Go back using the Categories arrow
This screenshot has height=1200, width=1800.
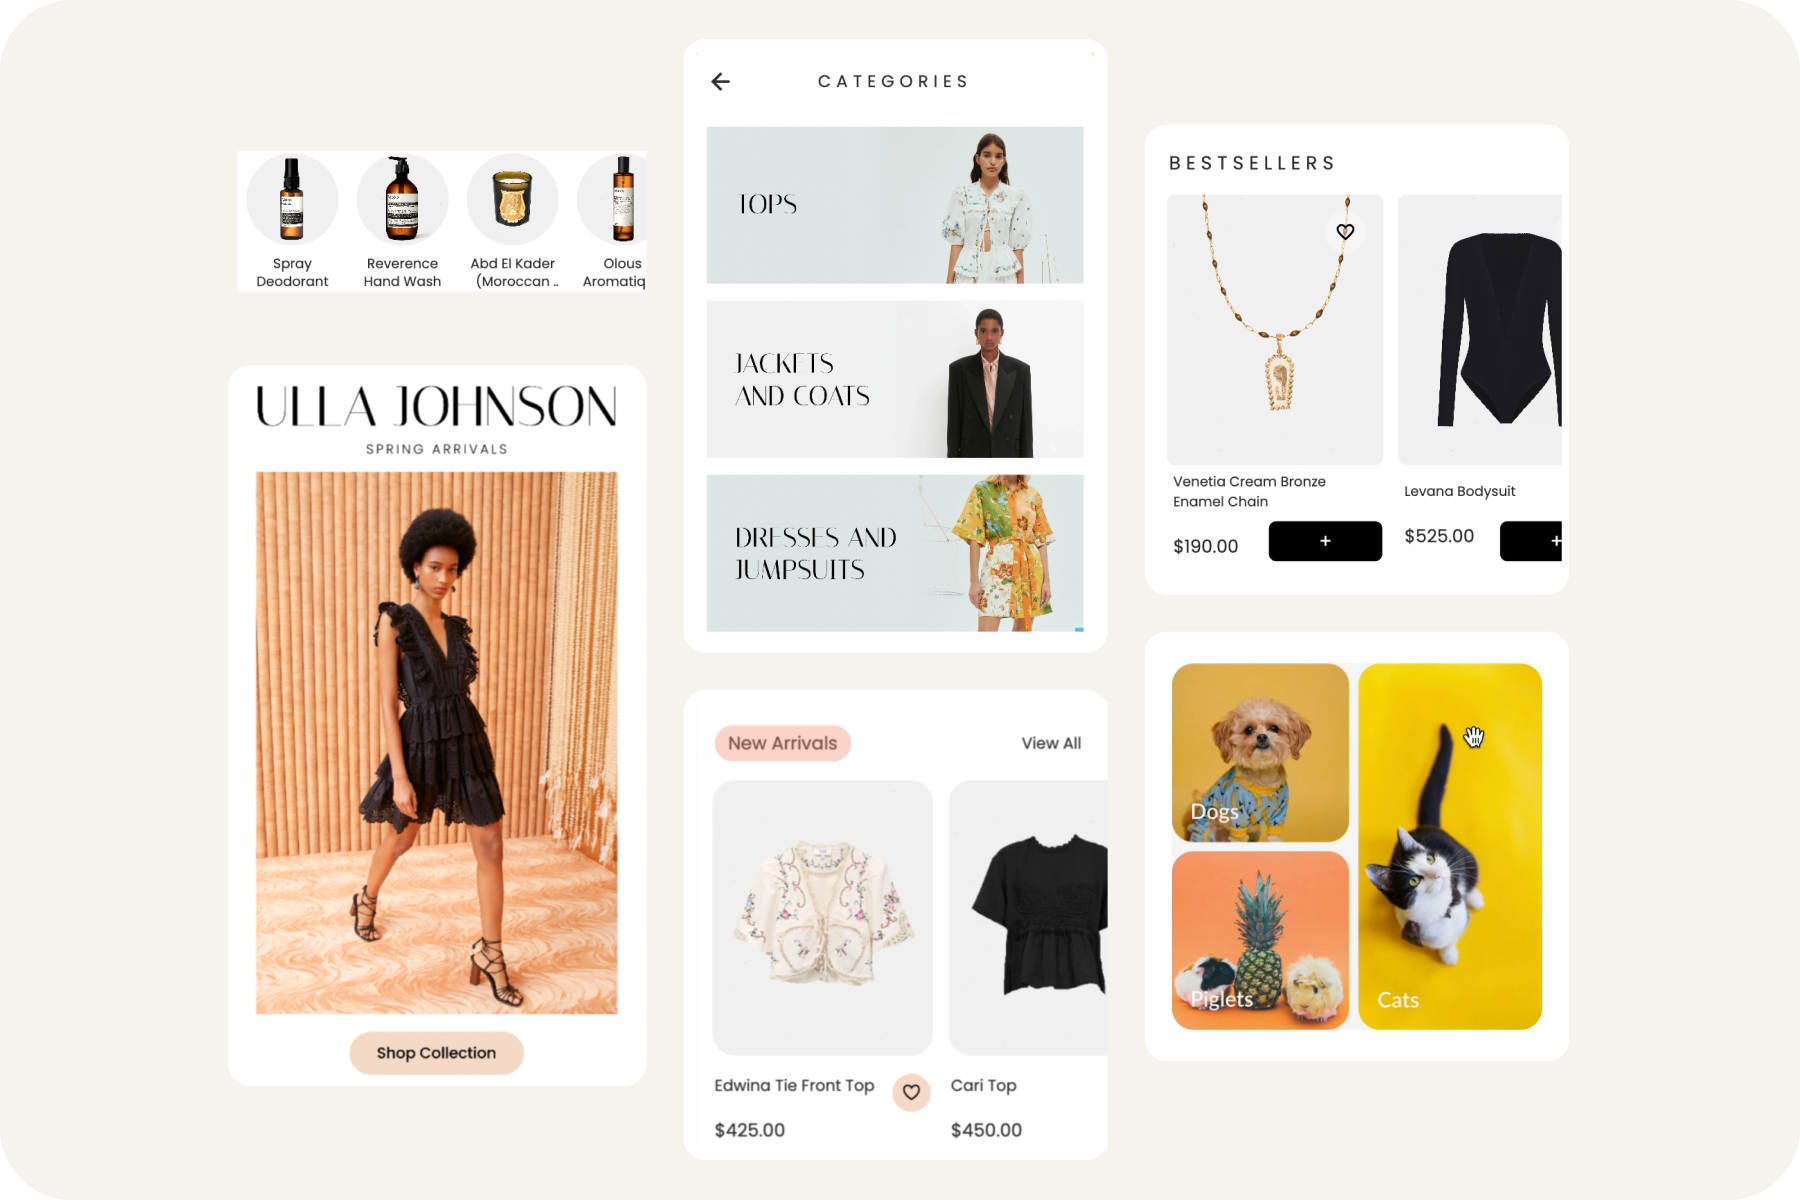pyautogui.click(x=720, y=82)
